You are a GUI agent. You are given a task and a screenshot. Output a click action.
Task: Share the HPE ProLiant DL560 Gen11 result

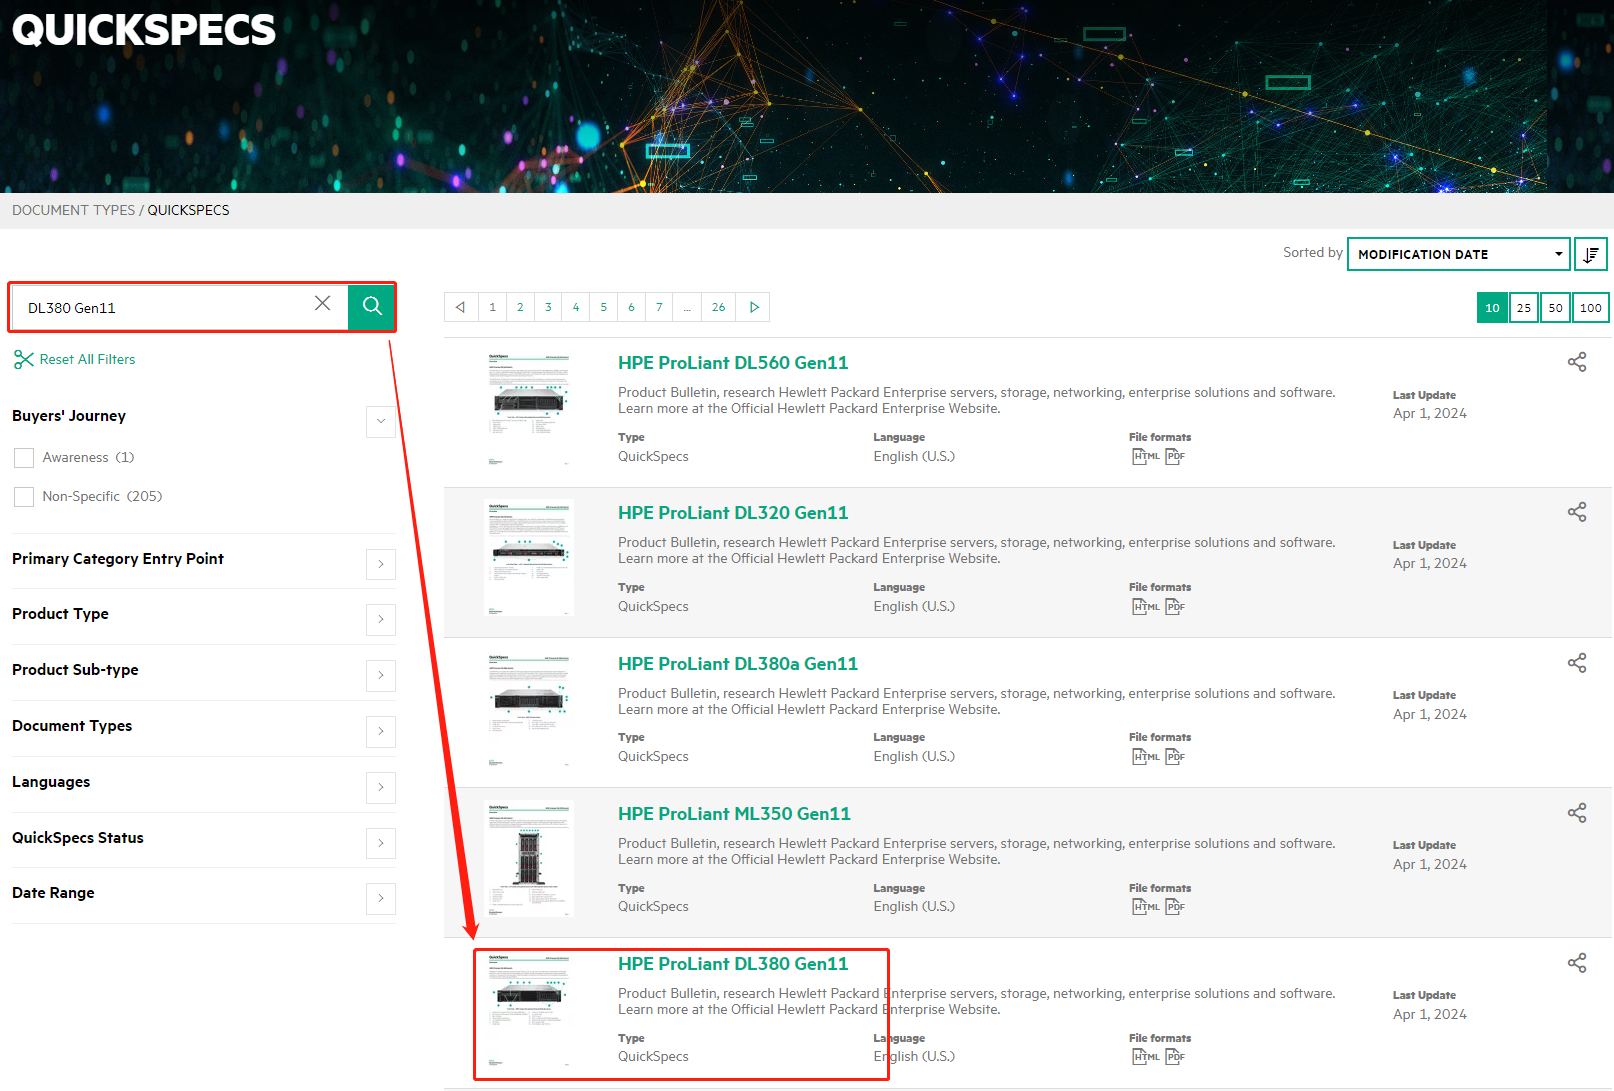point(1577,362)
